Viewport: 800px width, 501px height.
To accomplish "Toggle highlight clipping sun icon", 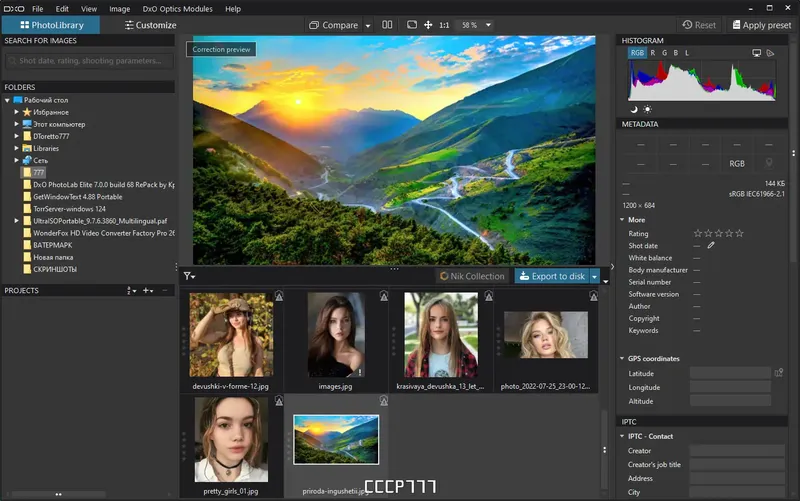I will (x=647, y=109).
